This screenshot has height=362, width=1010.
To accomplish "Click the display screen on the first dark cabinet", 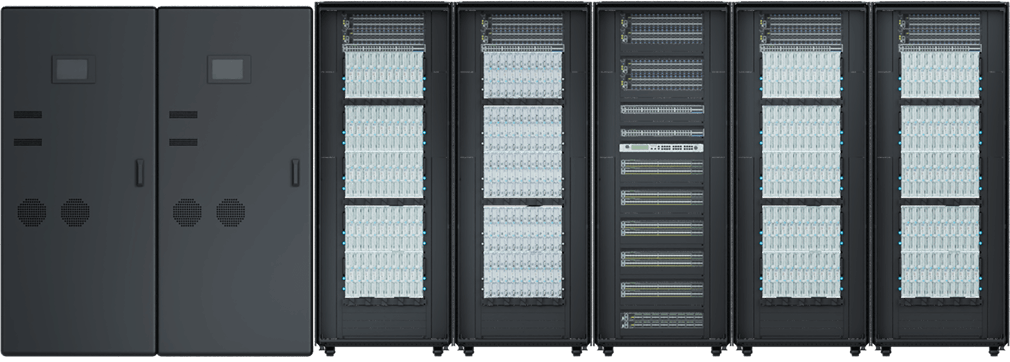I will 73,69.
